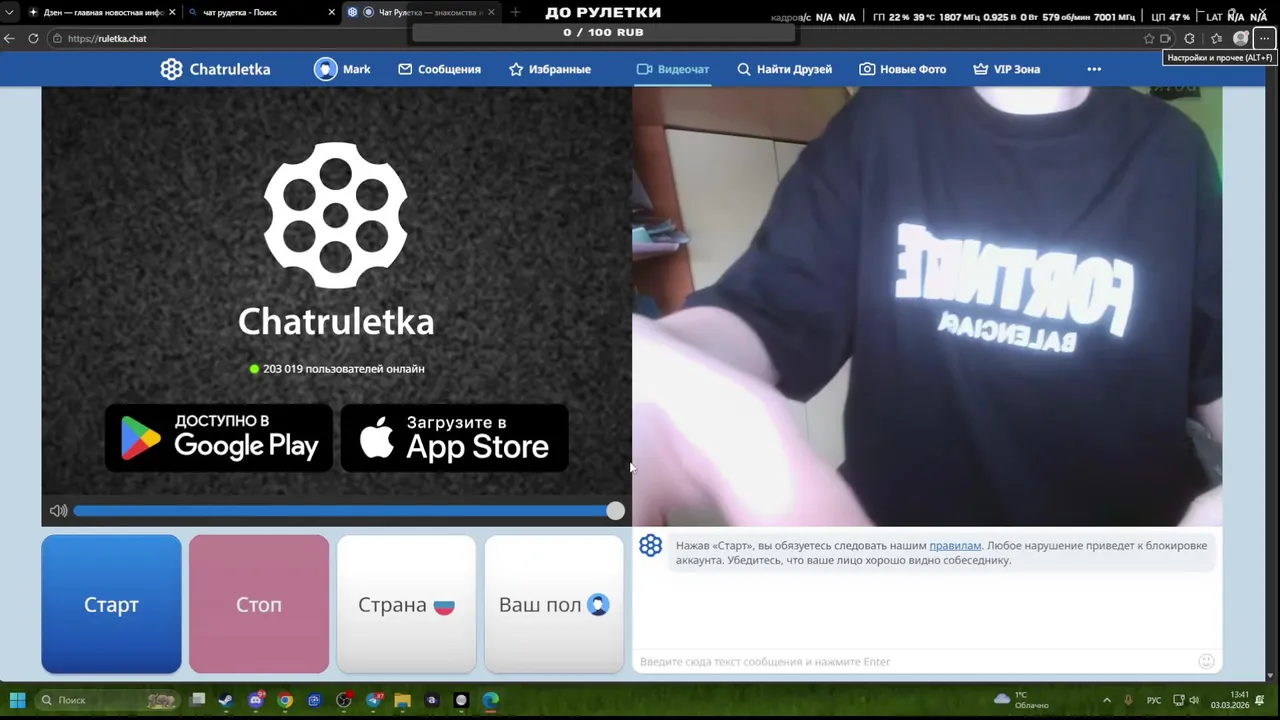
Task: Open Избранные (favorites) section
Action: (x=550, y=69)
